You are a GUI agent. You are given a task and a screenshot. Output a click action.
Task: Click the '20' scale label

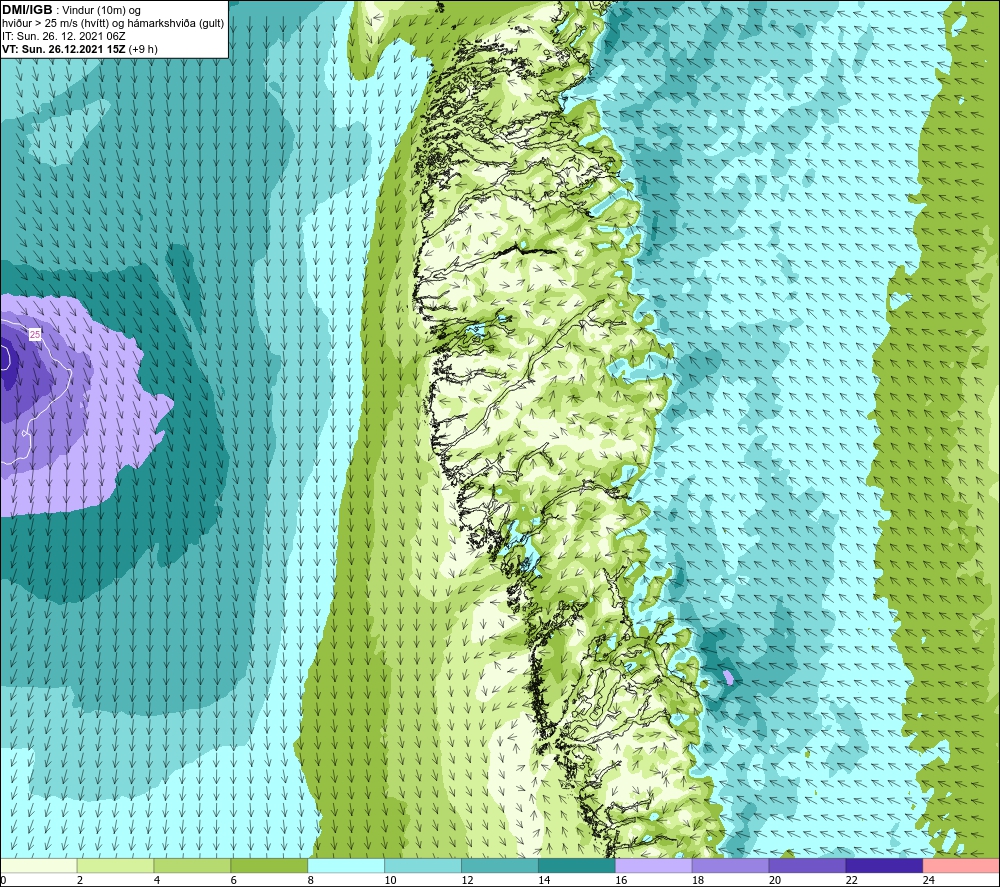click(x=775, y=880)
